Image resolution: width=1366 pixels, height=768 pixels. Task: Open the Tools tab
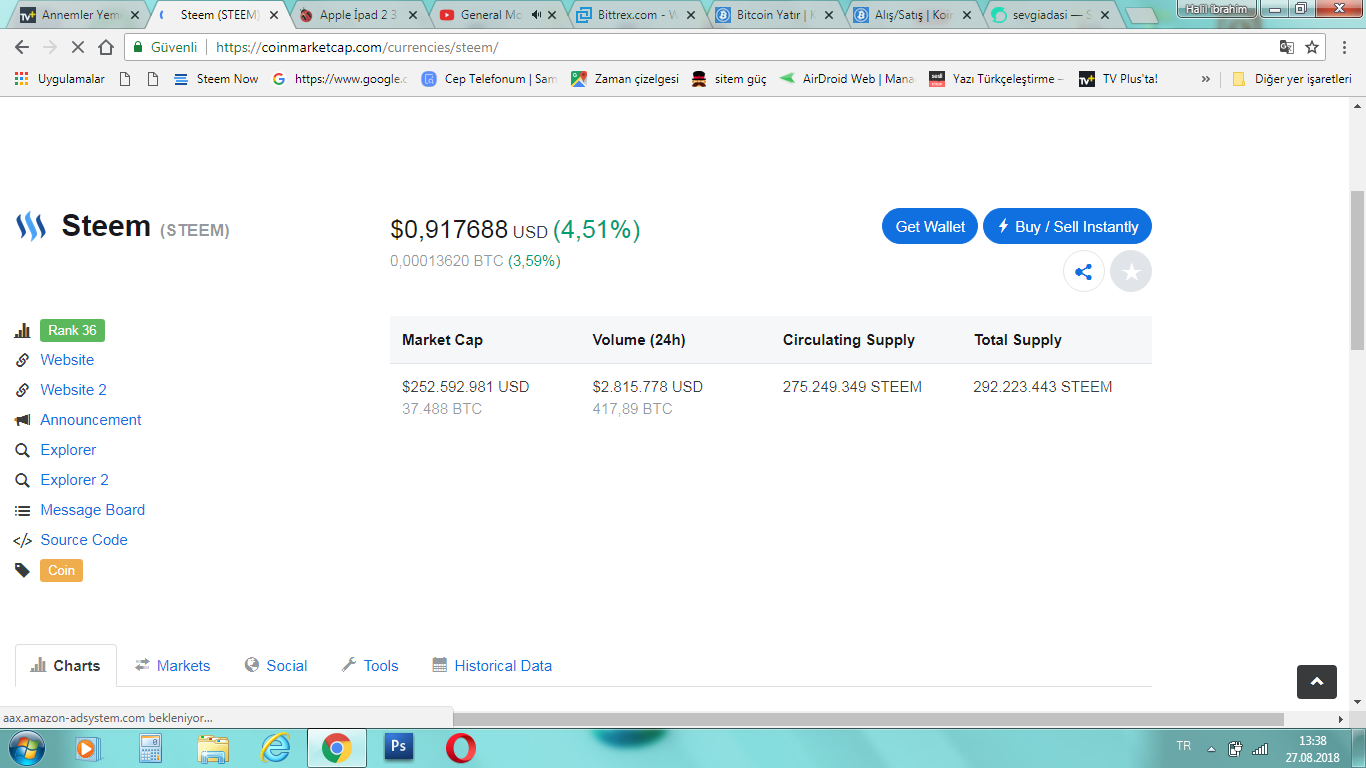pyautogui.click(x=370, y=666)
